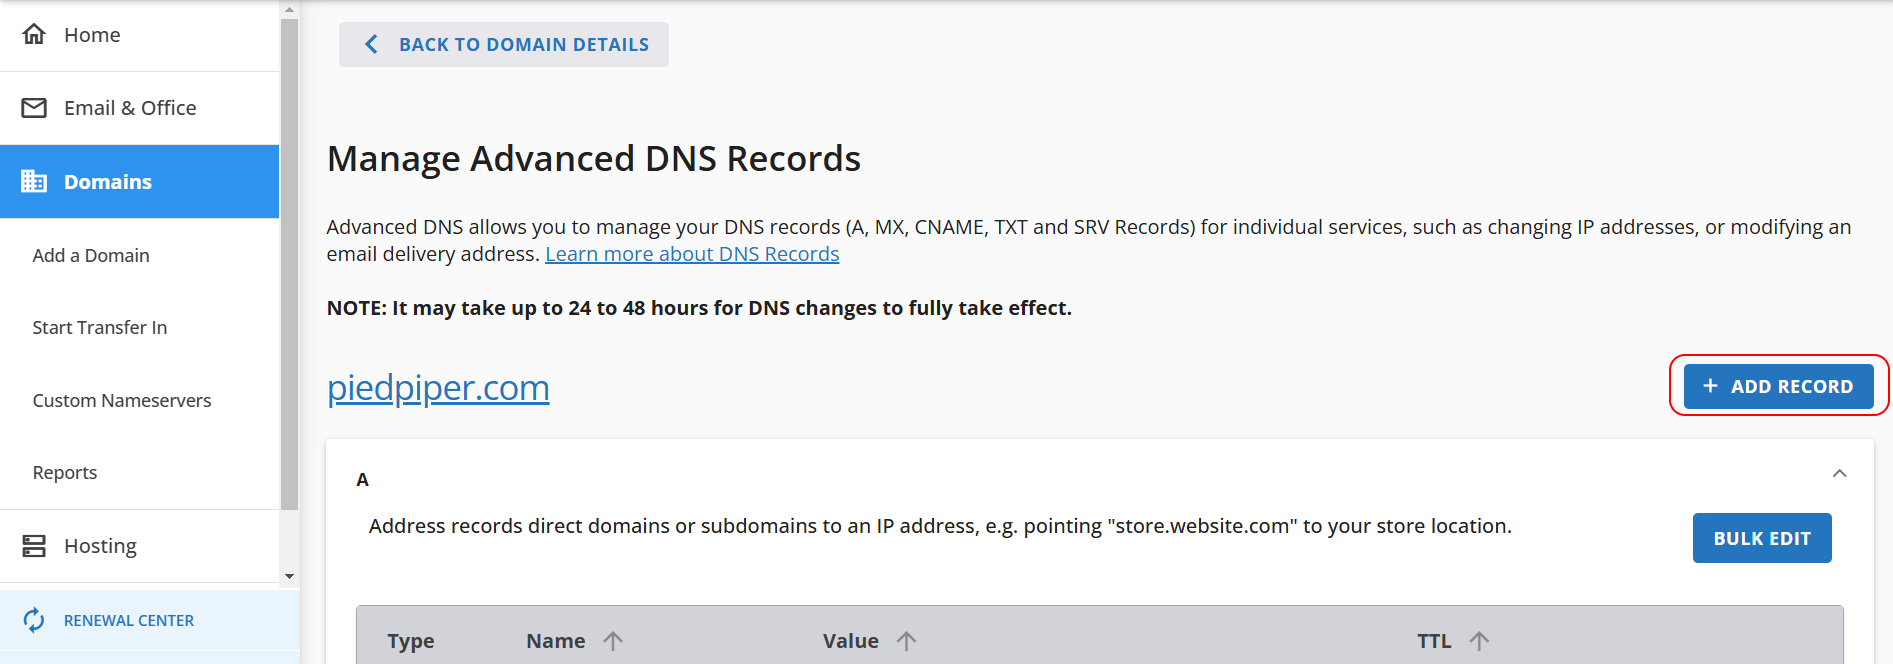Go back to domain details

point(504,45)
